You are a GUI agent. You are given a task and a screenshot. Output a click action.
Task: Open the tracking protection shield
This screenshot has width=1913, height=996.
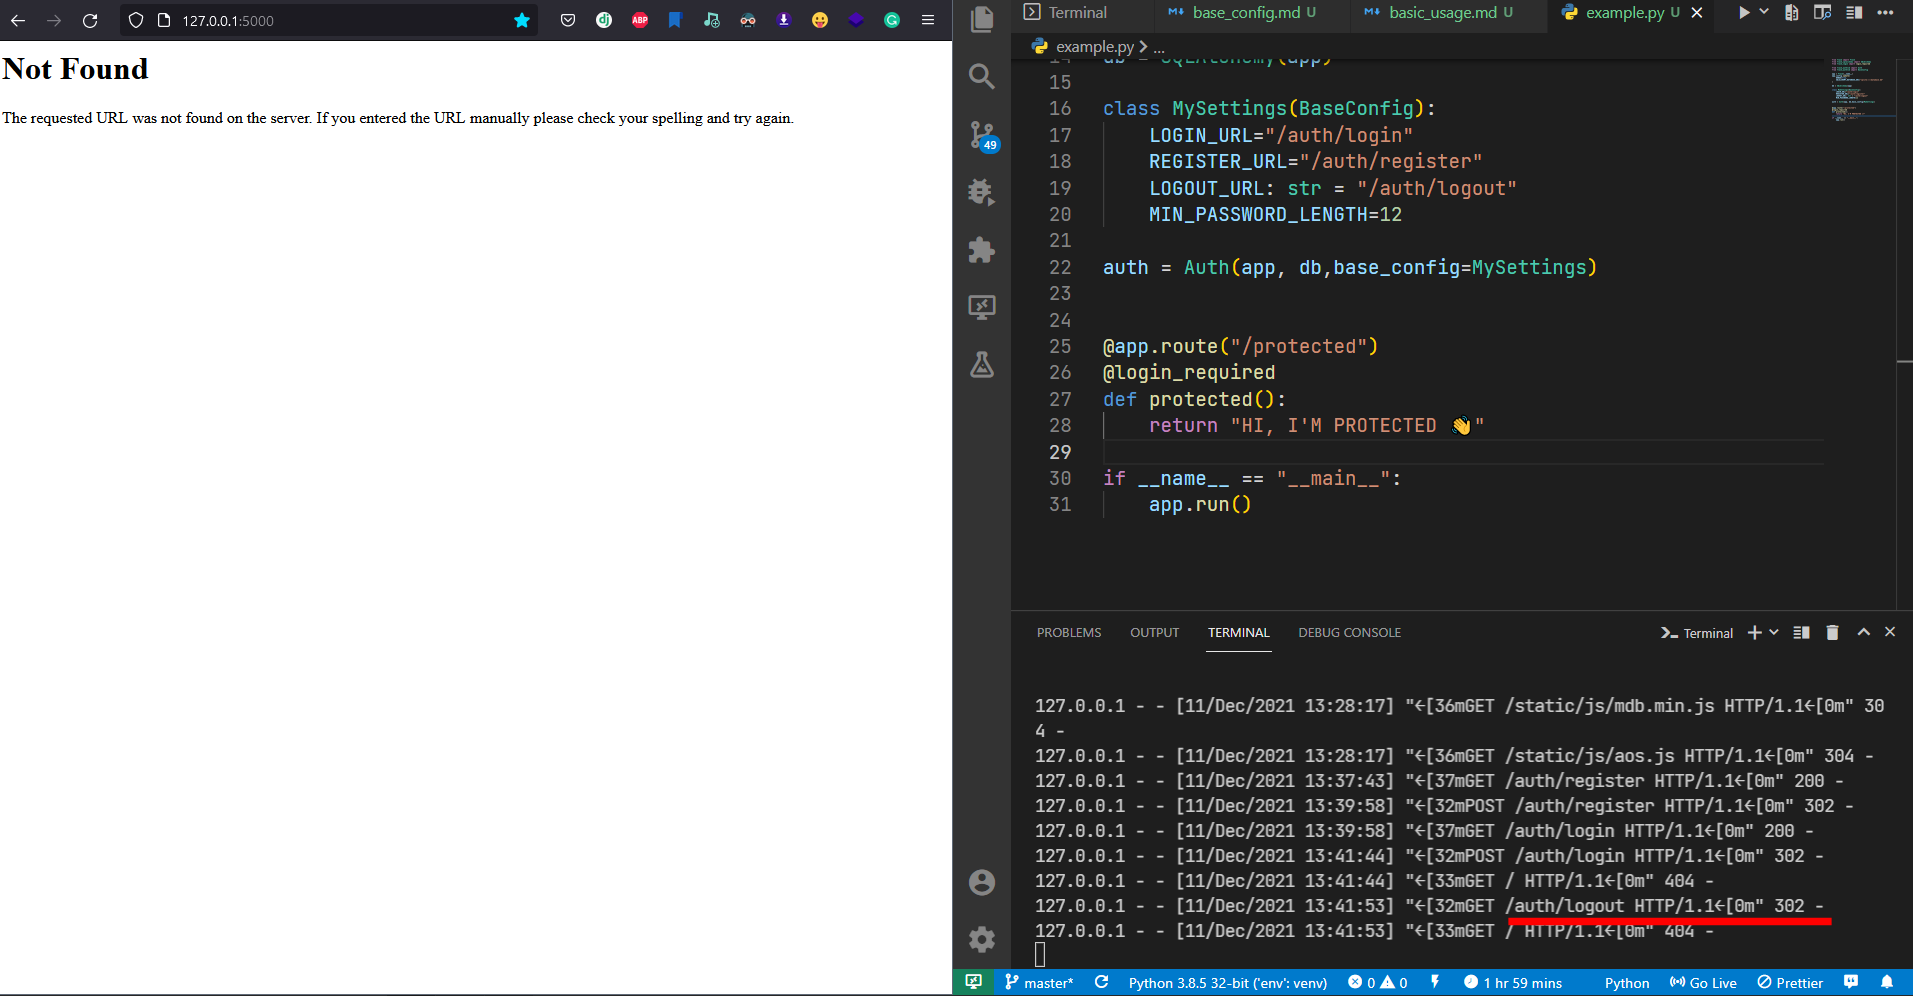[136, 20]
